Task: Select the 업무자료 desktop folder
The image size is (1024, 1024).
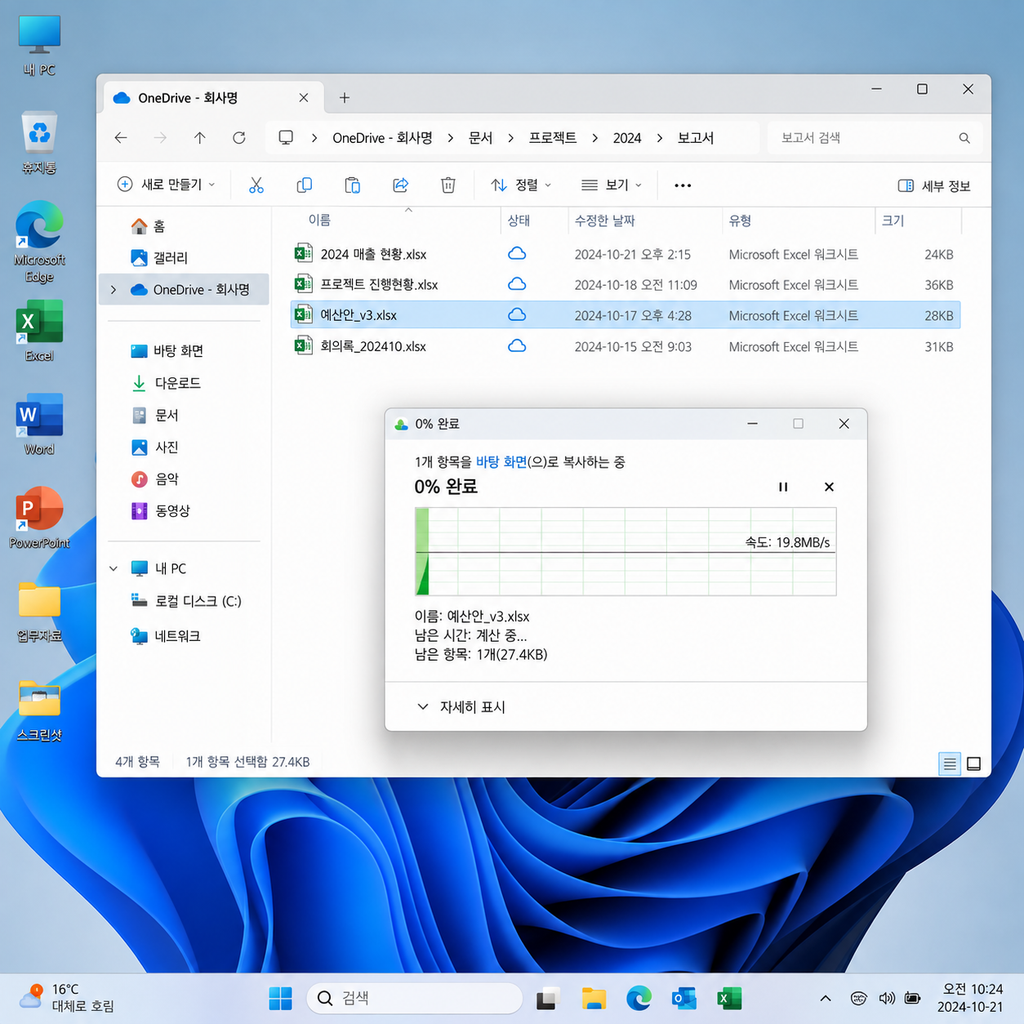Action: (39, 612)
